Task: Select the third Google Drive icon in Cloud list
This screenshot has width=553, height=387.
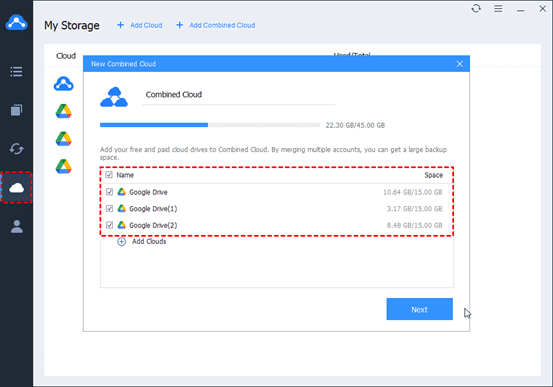Action: 63,166
